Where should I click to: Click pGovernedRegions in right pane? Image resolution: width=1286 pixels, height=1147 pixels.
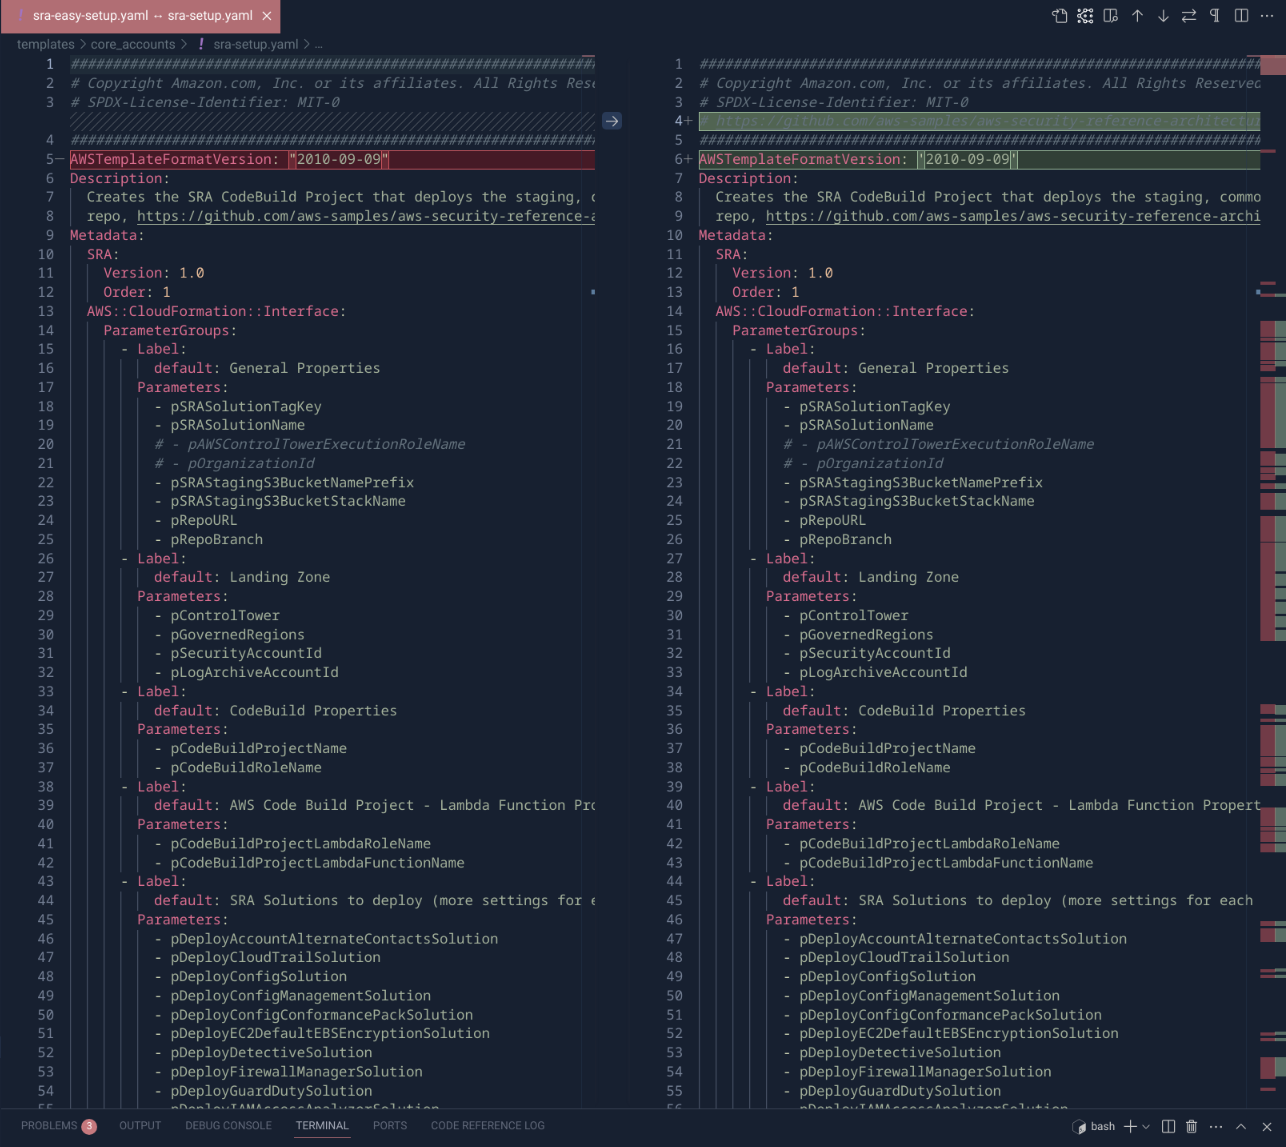pos(866,634)
